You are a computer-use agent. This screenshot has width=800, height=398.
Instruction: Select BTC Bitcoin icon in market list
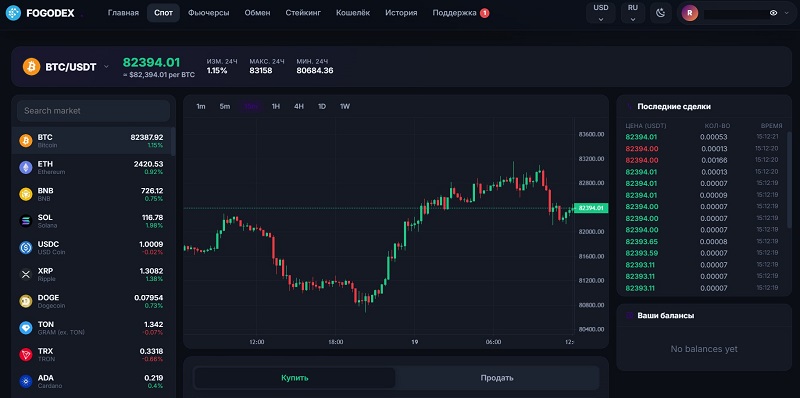pos(26,141)
